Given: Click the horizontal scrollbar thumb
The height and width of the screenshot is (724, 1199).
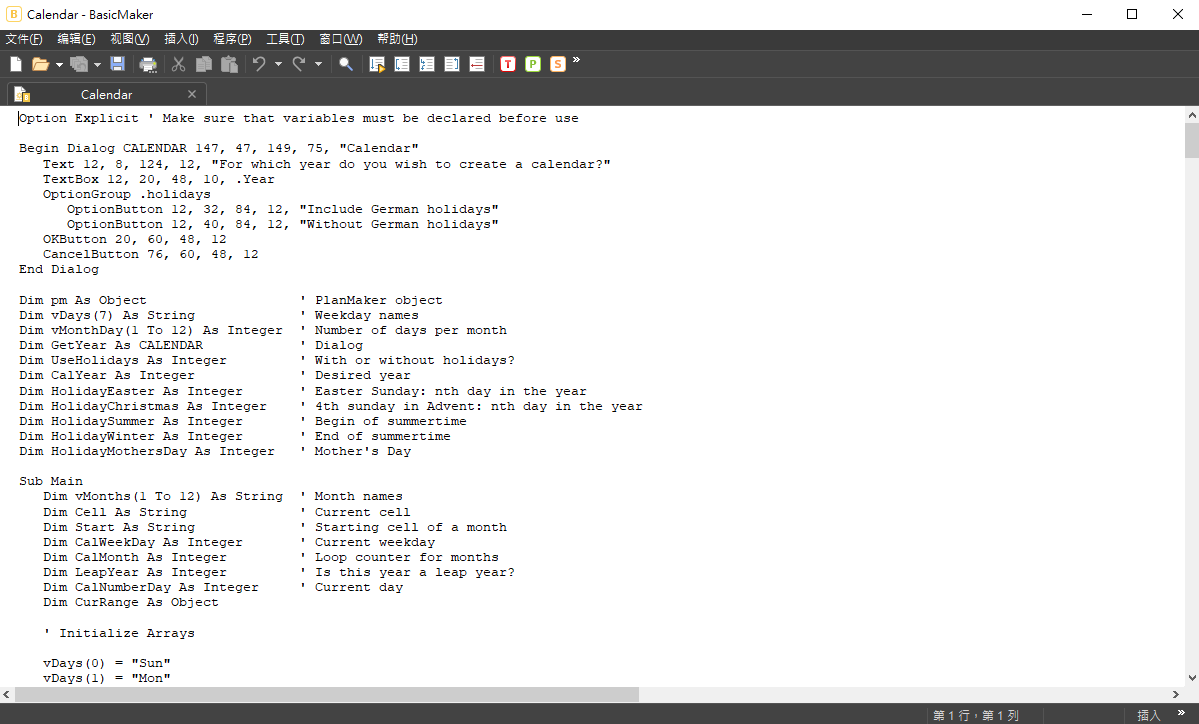Looking at the screenshot, I should pos(327,694).
